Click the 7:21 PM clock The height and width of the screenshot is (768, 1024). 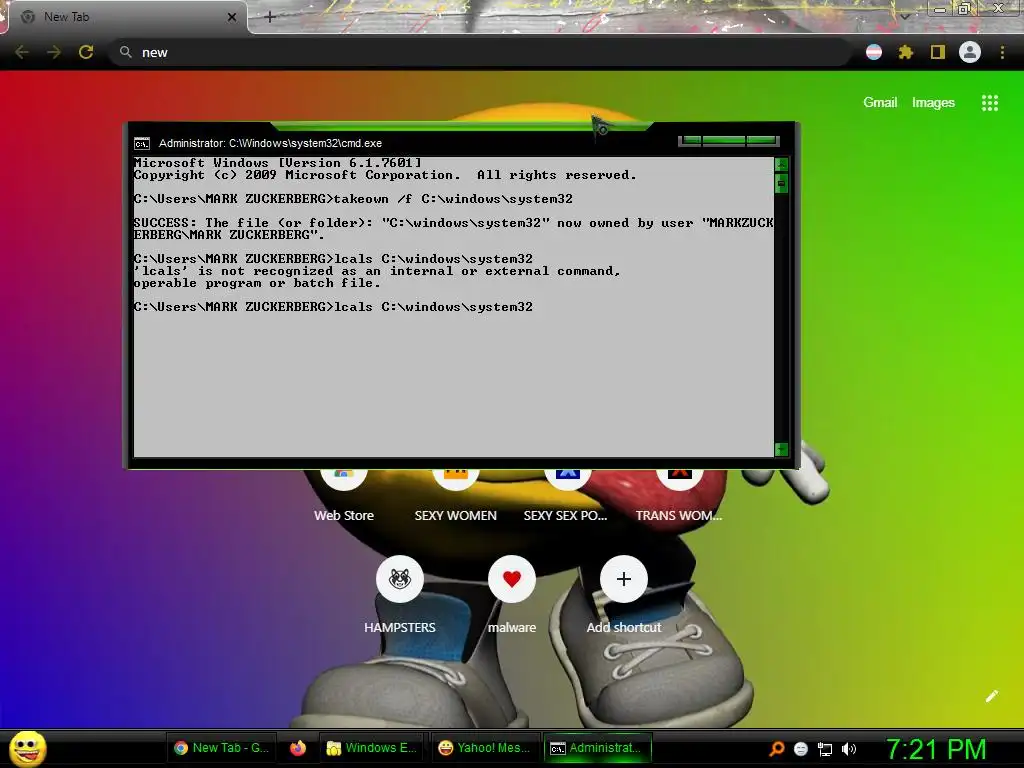(x=936, y=749)
